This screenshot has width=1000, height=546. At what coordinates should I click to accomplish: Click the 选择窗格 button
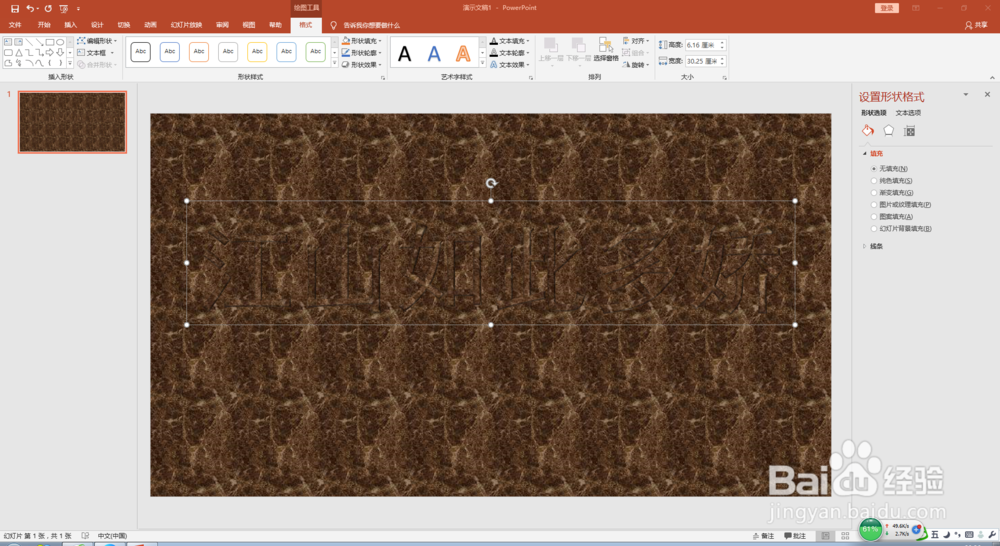(605, 50)
